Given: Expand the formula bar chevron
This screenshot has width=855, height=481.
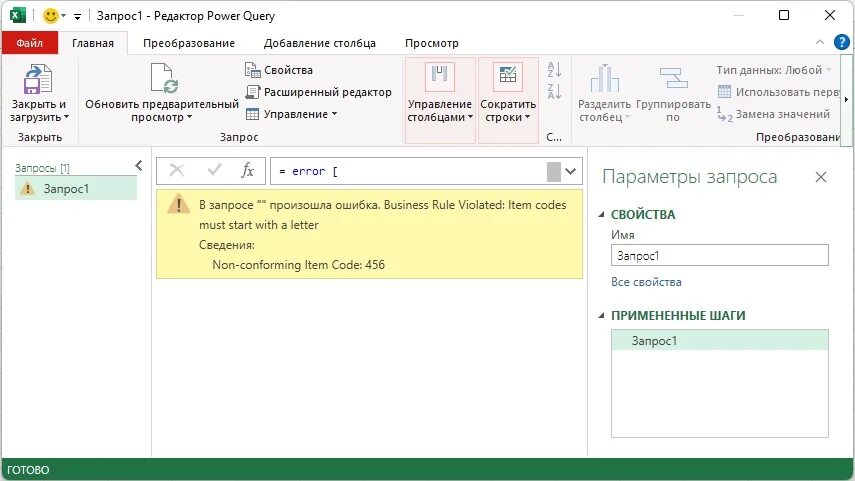Looking at the screenshot, I should (x=571, y=171).
